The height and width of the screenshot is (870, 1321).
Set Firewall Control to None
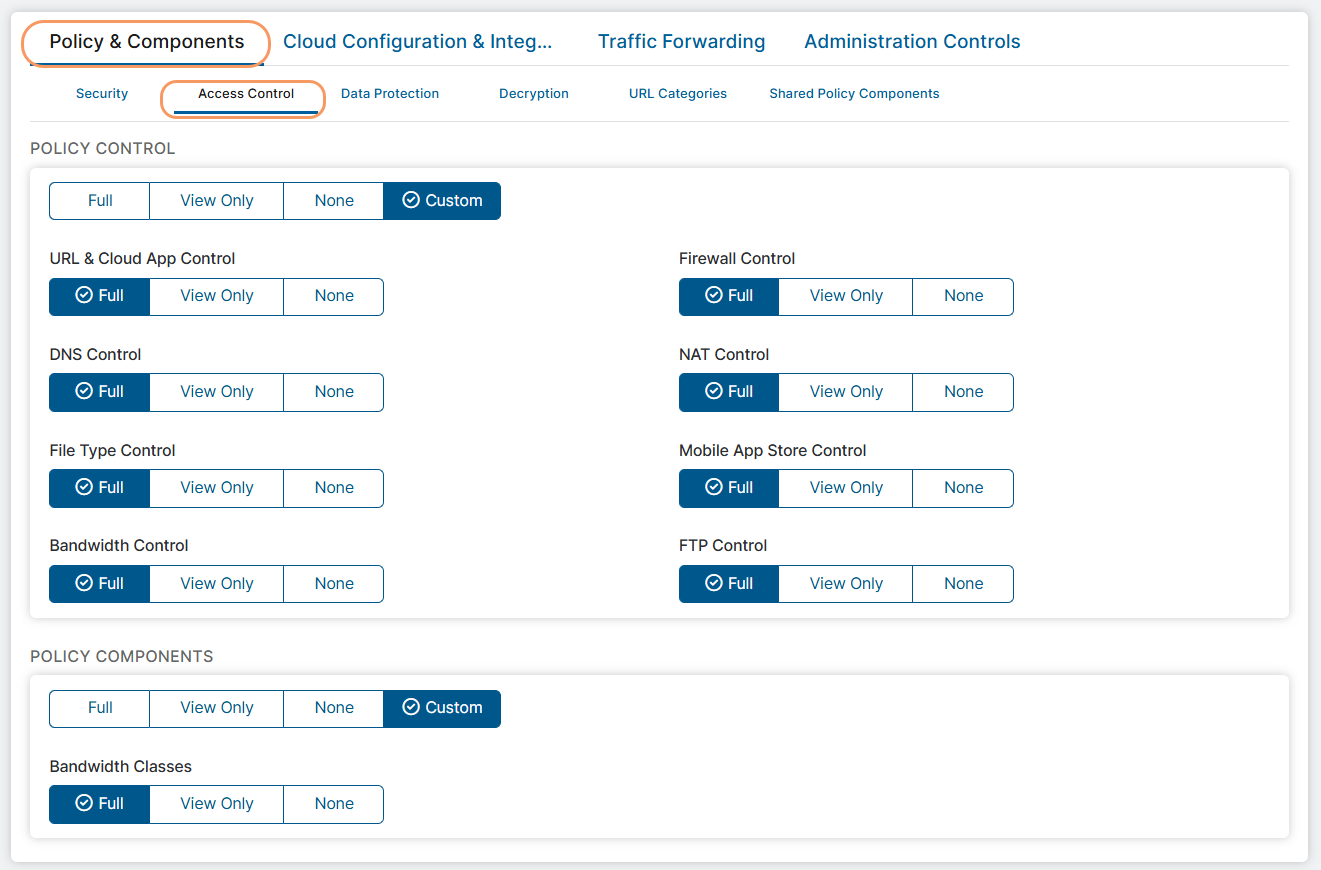pos(963,296)
